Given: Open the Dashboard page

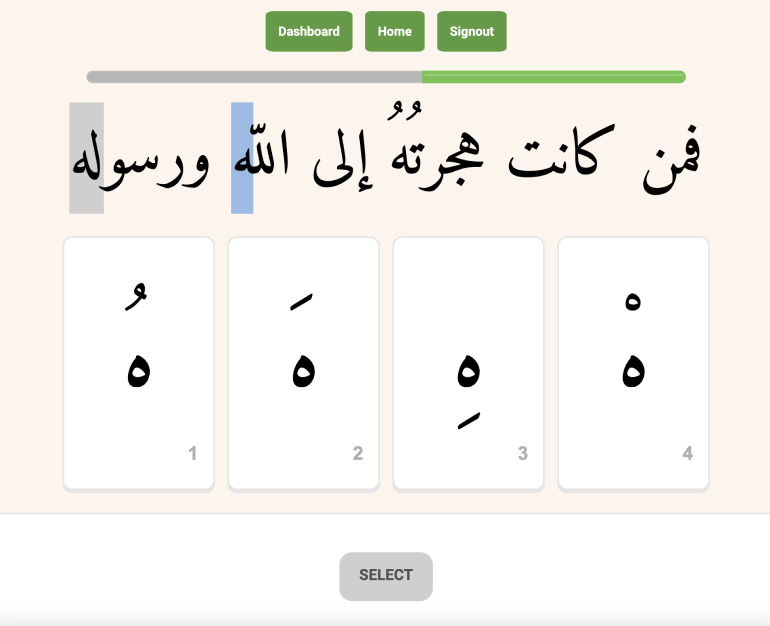Looking at the screenshot, I should point(308,31).
